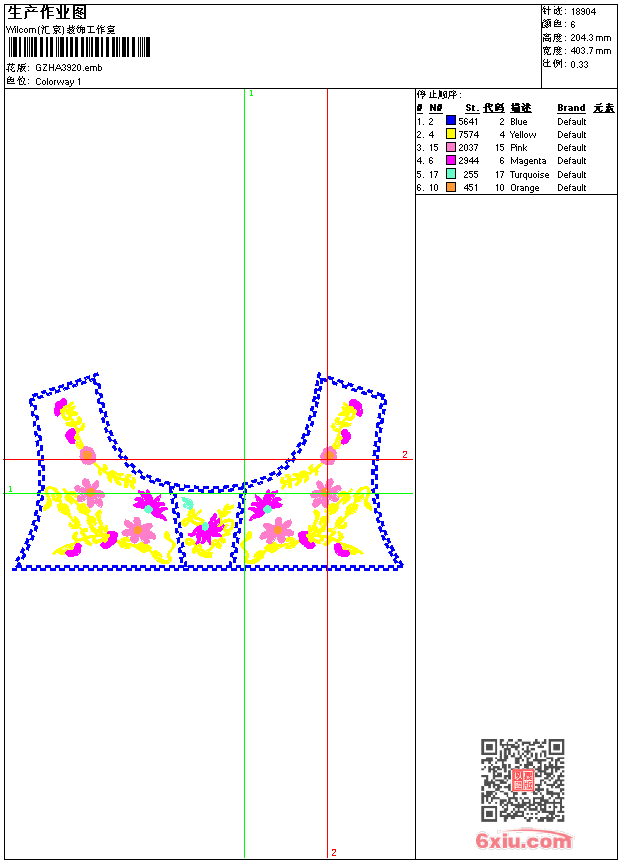Select the 'Colorway 1' text
This screenshot has width=620, height=860.
pos(58,82)
